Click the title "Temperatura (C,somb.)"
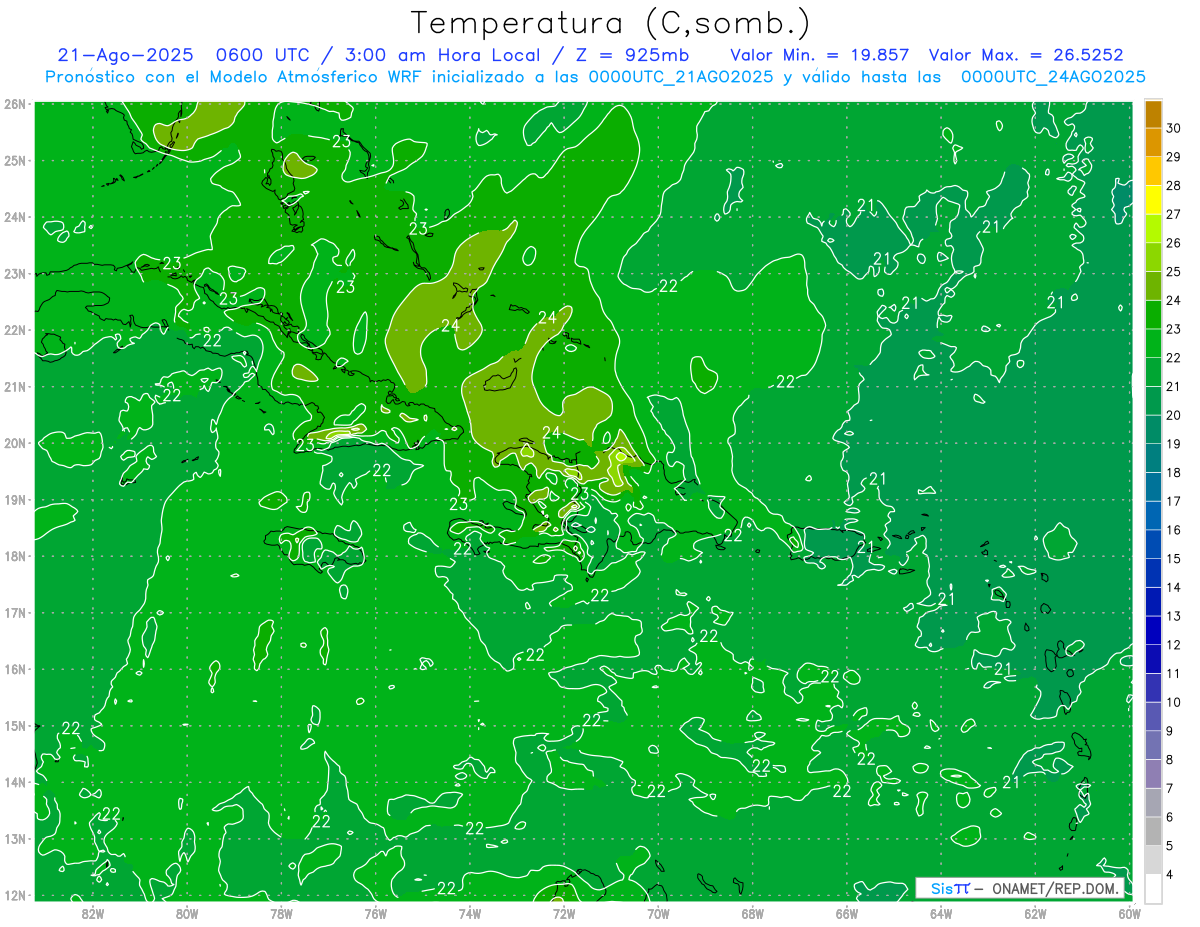The width and height of the screenshot is (1200, 927). click(x=610, y=23)
